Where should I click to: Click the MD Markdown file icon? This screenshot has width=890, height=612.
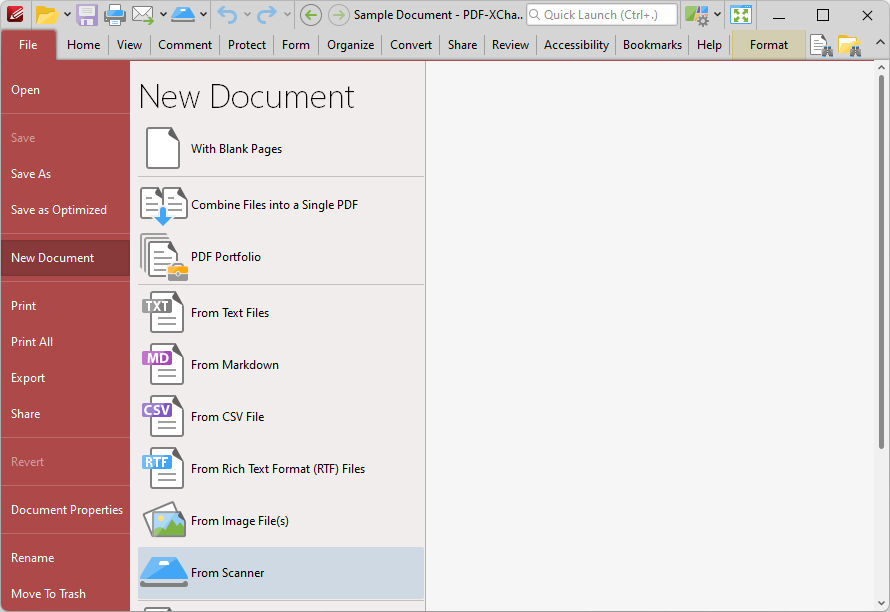pyautogui.click(x=163, y=364)
